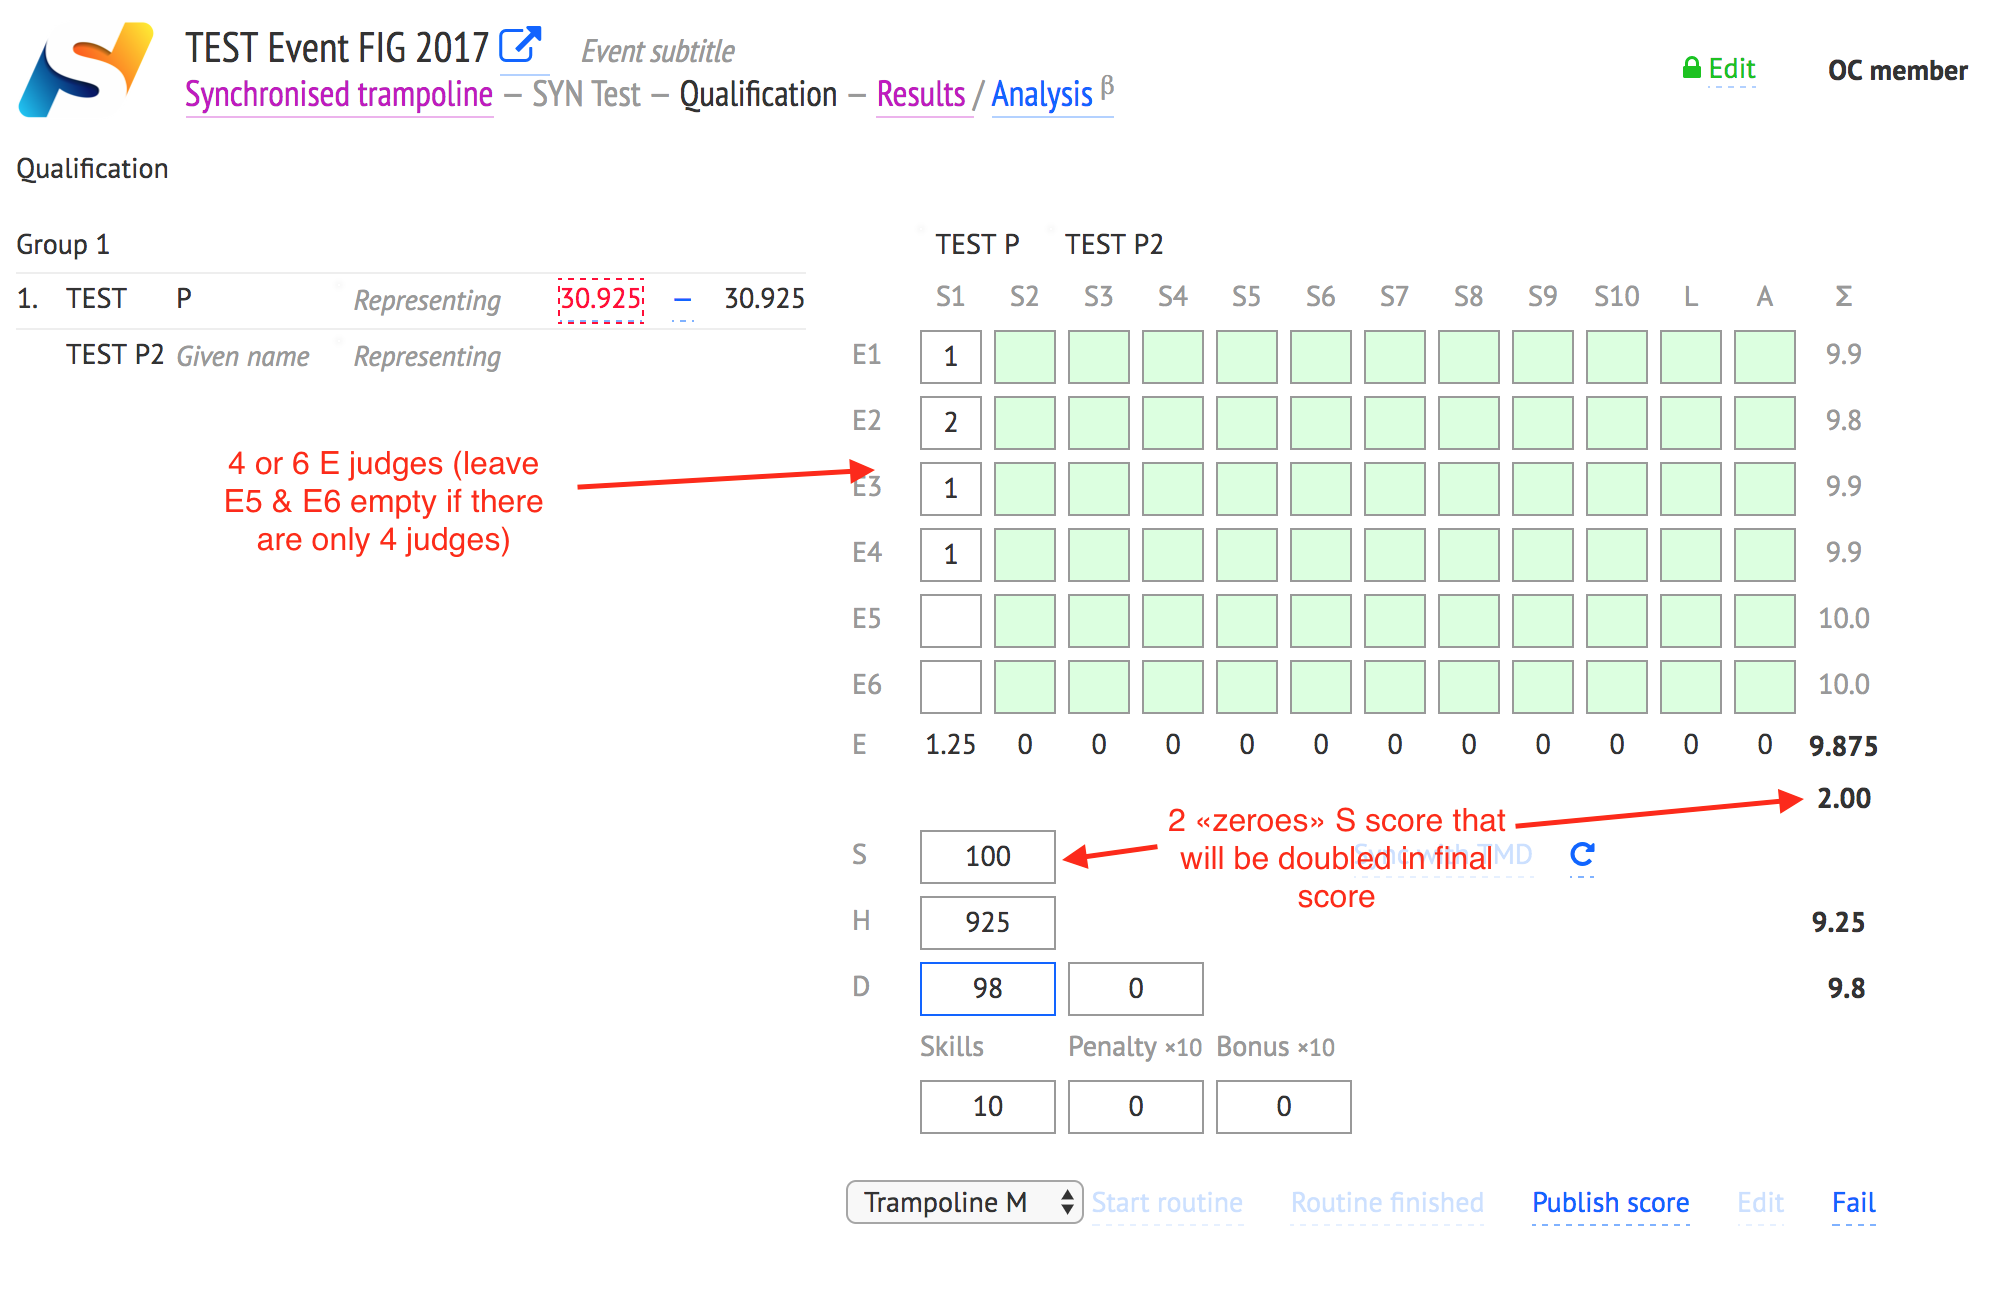Switch to the Analysis view
Viewport: 1994px width, 1300px height.
click(1041, 95)
